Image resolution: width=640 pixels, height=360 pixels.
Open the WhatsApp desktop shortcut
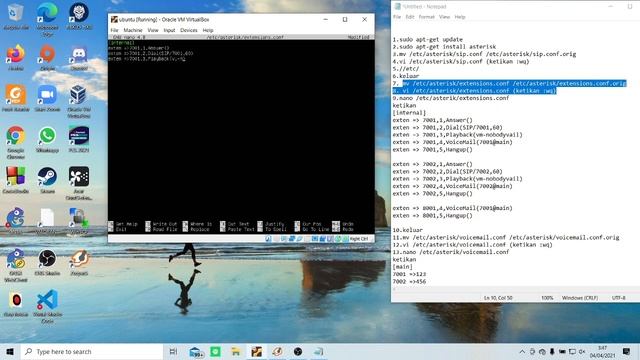tap(47, 140)
